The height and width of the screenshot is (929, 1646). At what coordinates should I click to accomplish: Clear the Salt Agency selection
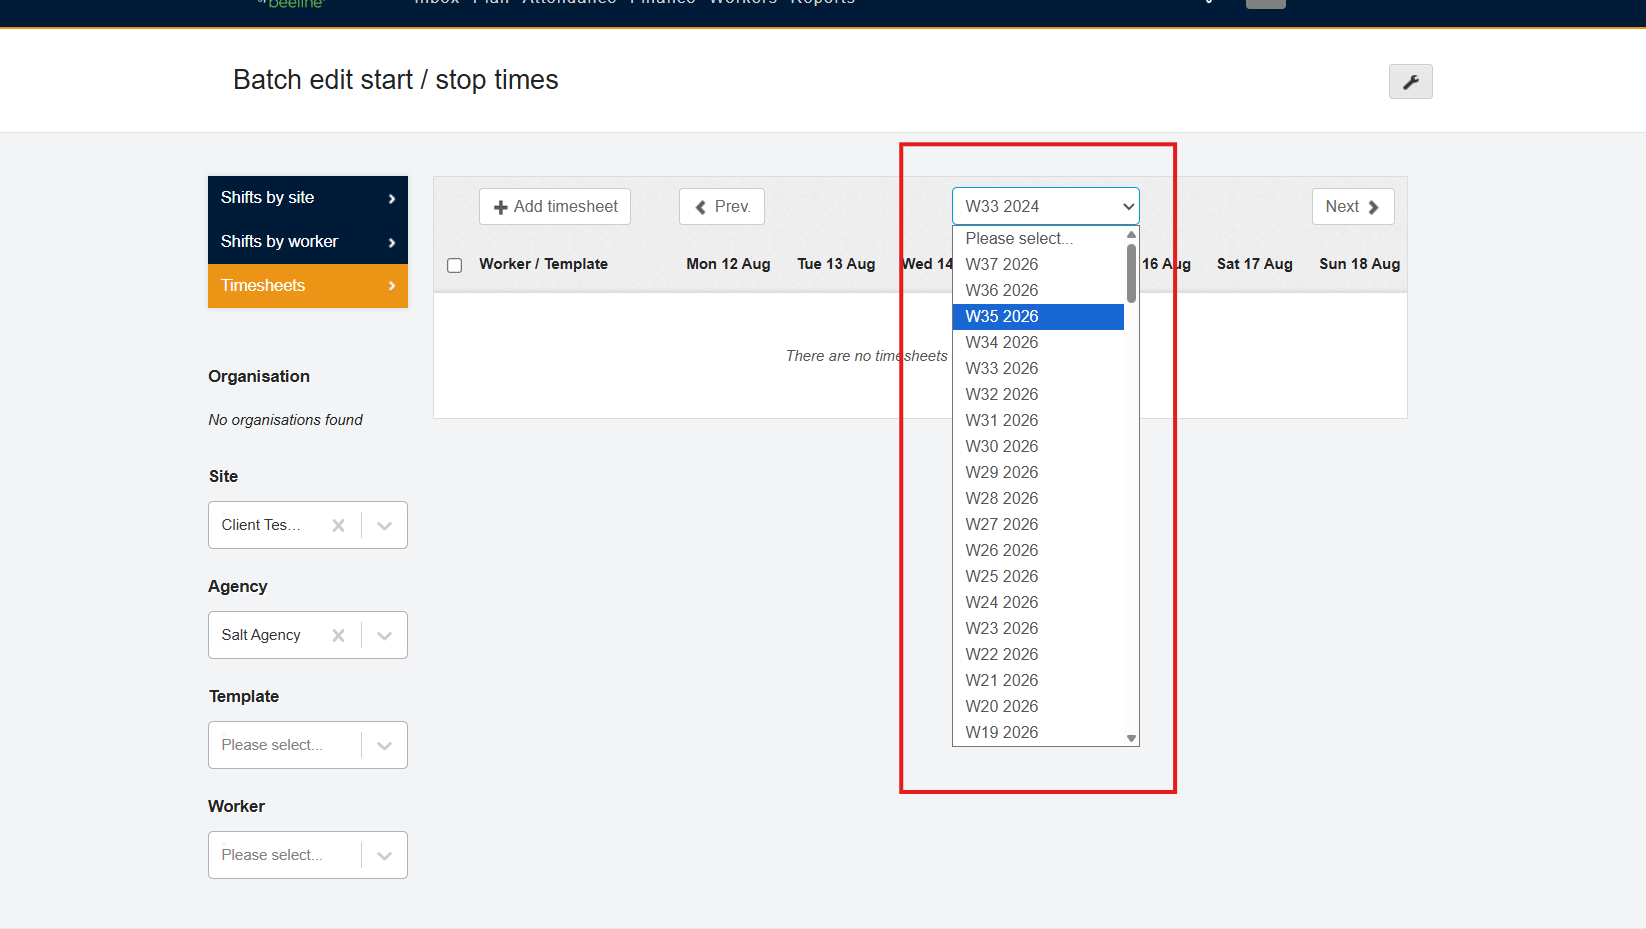coord(338,635)
